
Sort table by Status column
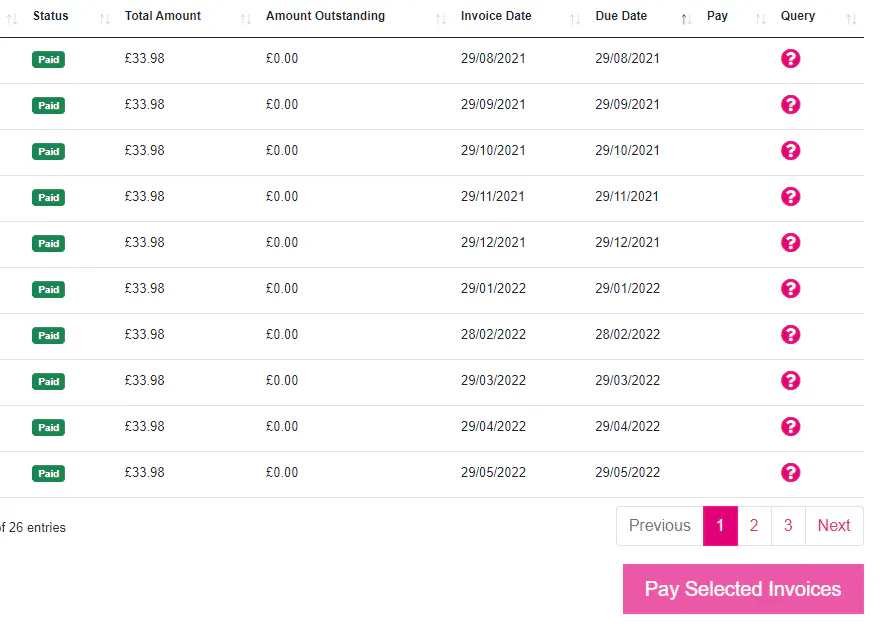tap(51, 17)
